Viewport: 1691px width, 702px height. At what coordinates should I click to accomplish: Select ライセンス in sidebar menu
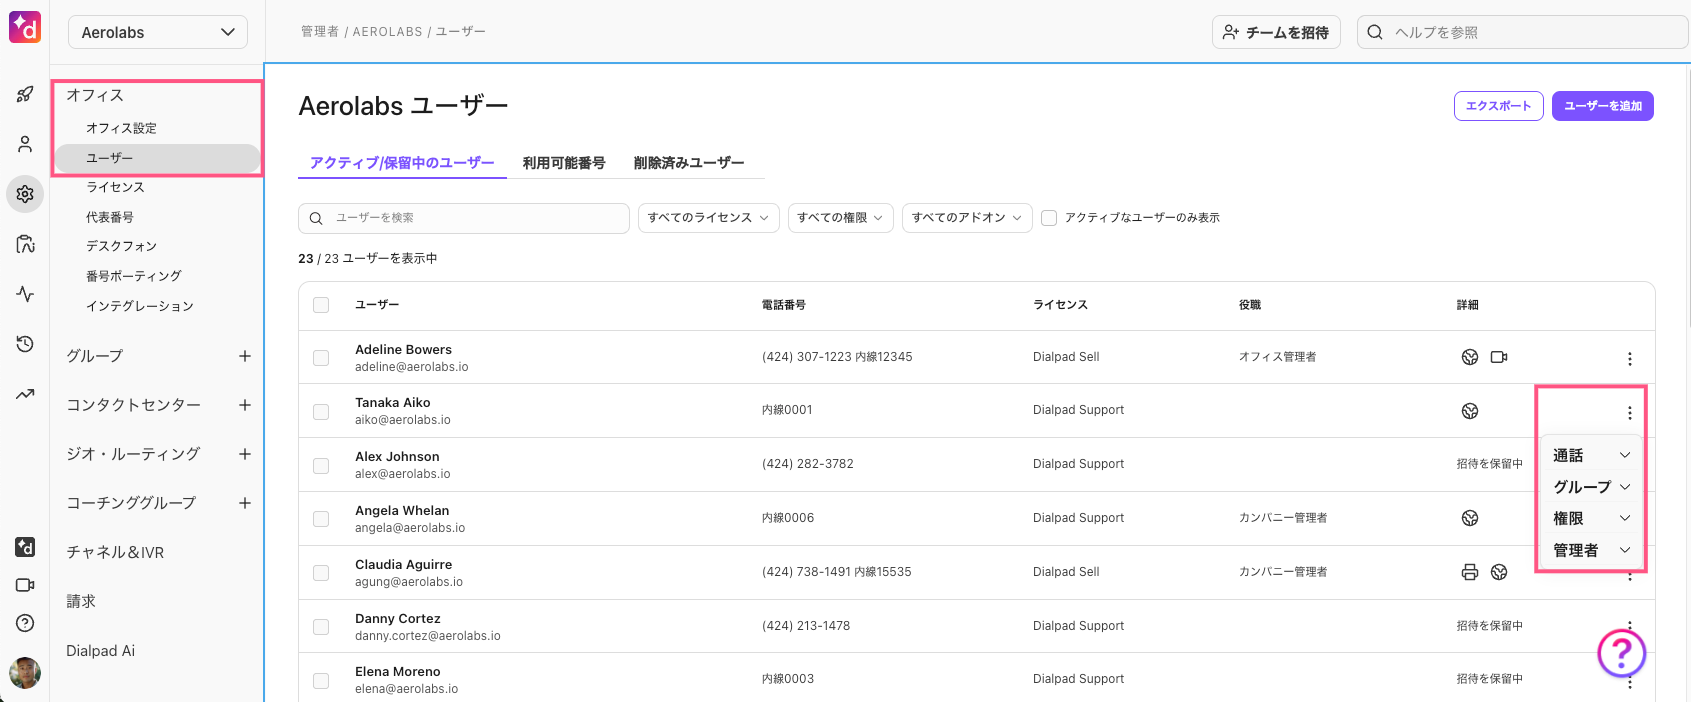point(115,187)
